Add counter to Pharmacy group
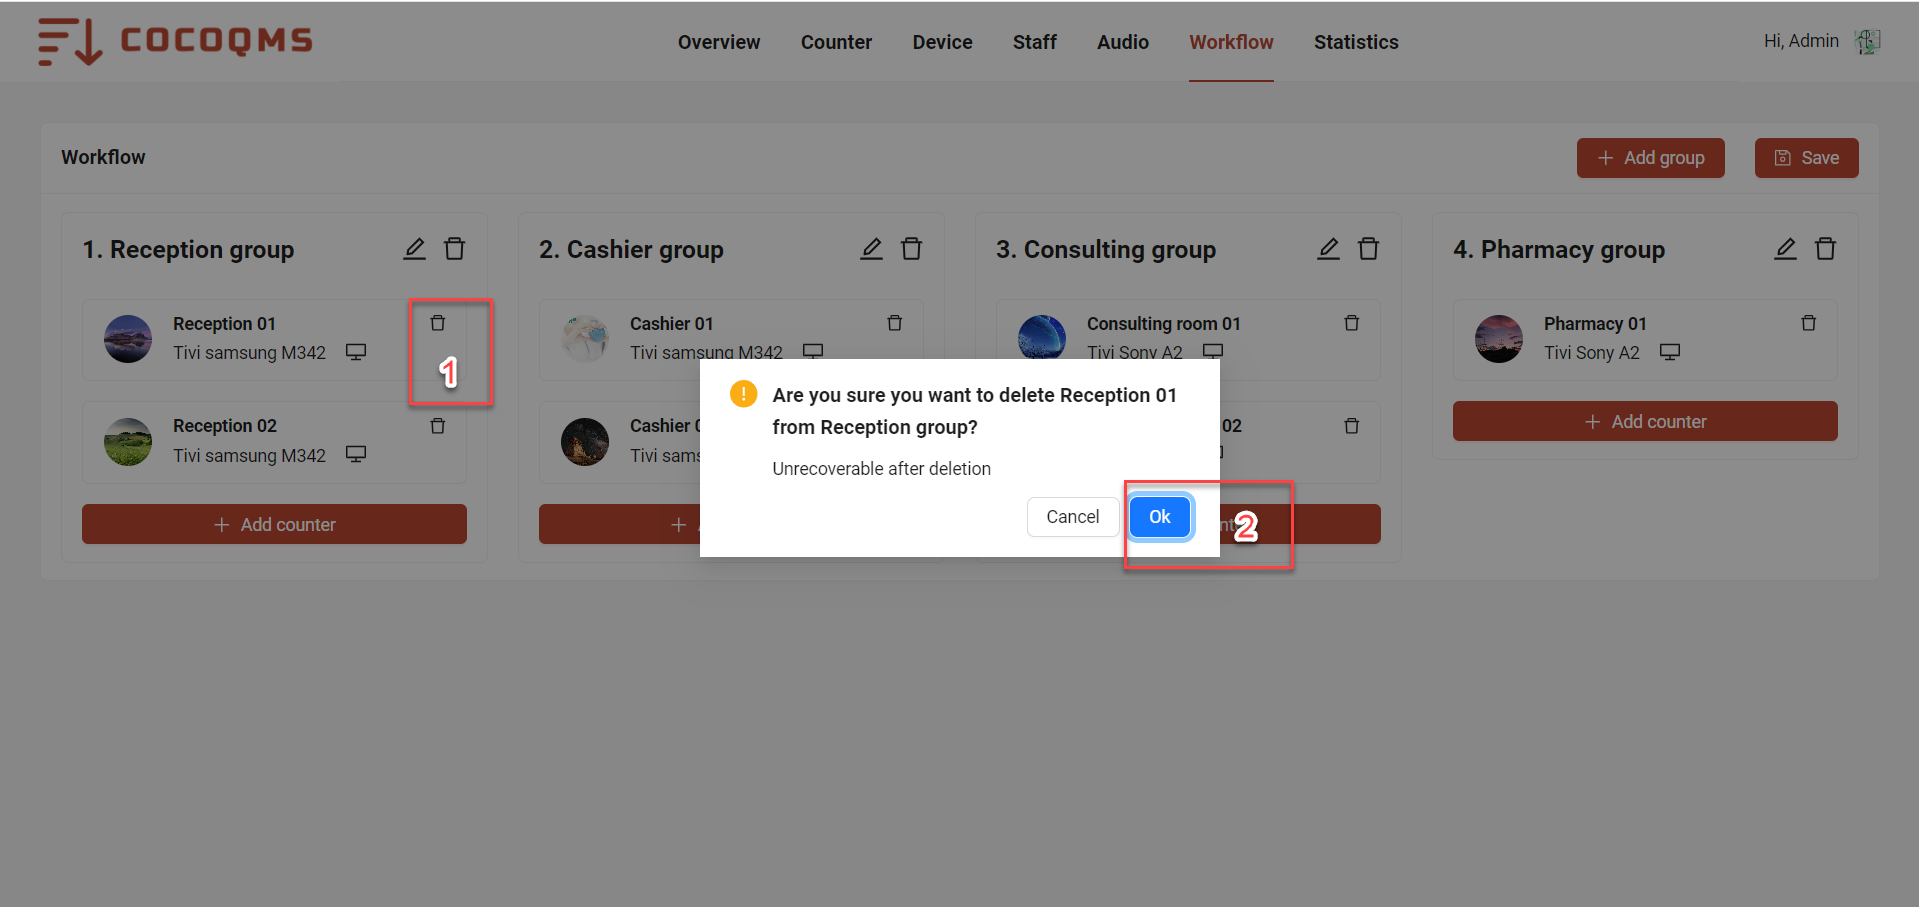 tap(1645, 422)
